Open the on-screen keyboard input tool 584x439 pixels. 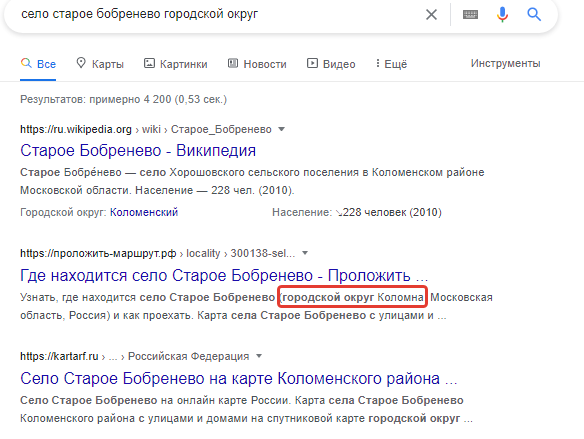(470, 15)
